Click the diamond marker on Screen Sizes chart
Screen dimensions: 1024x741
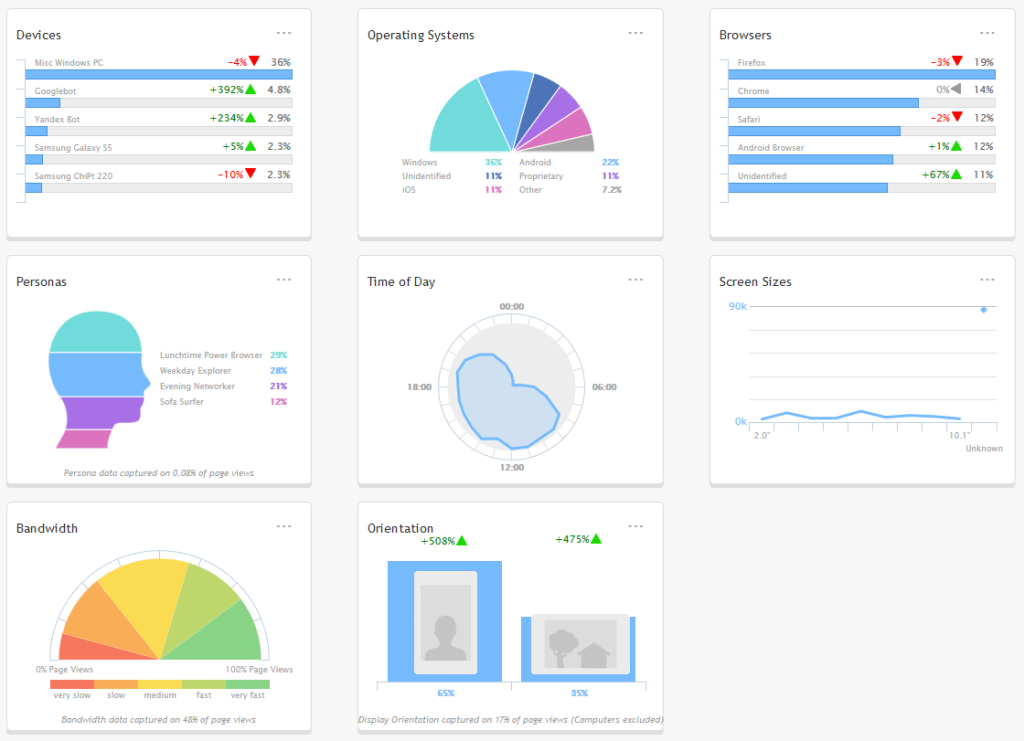pyautogui.click(x=984, y=310)
